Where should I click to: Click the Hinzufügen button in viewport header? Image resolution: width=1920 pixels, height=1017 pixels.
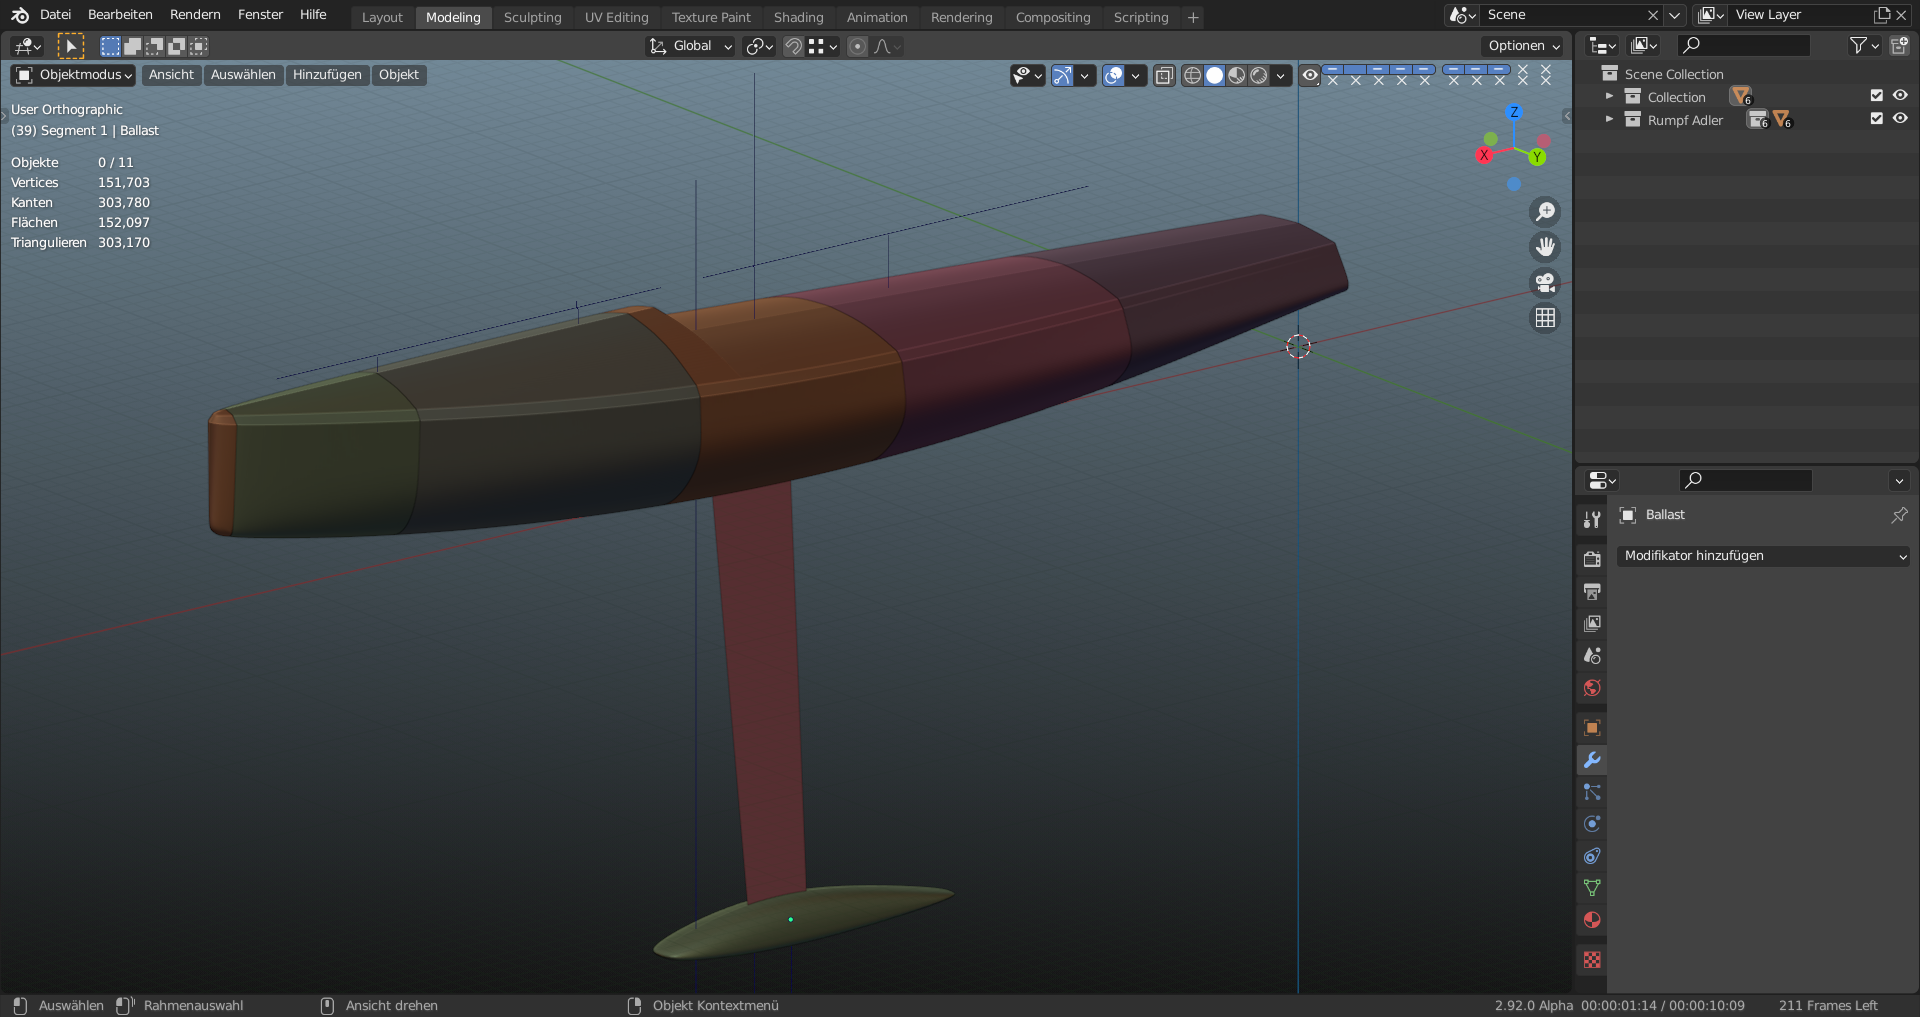327,75
